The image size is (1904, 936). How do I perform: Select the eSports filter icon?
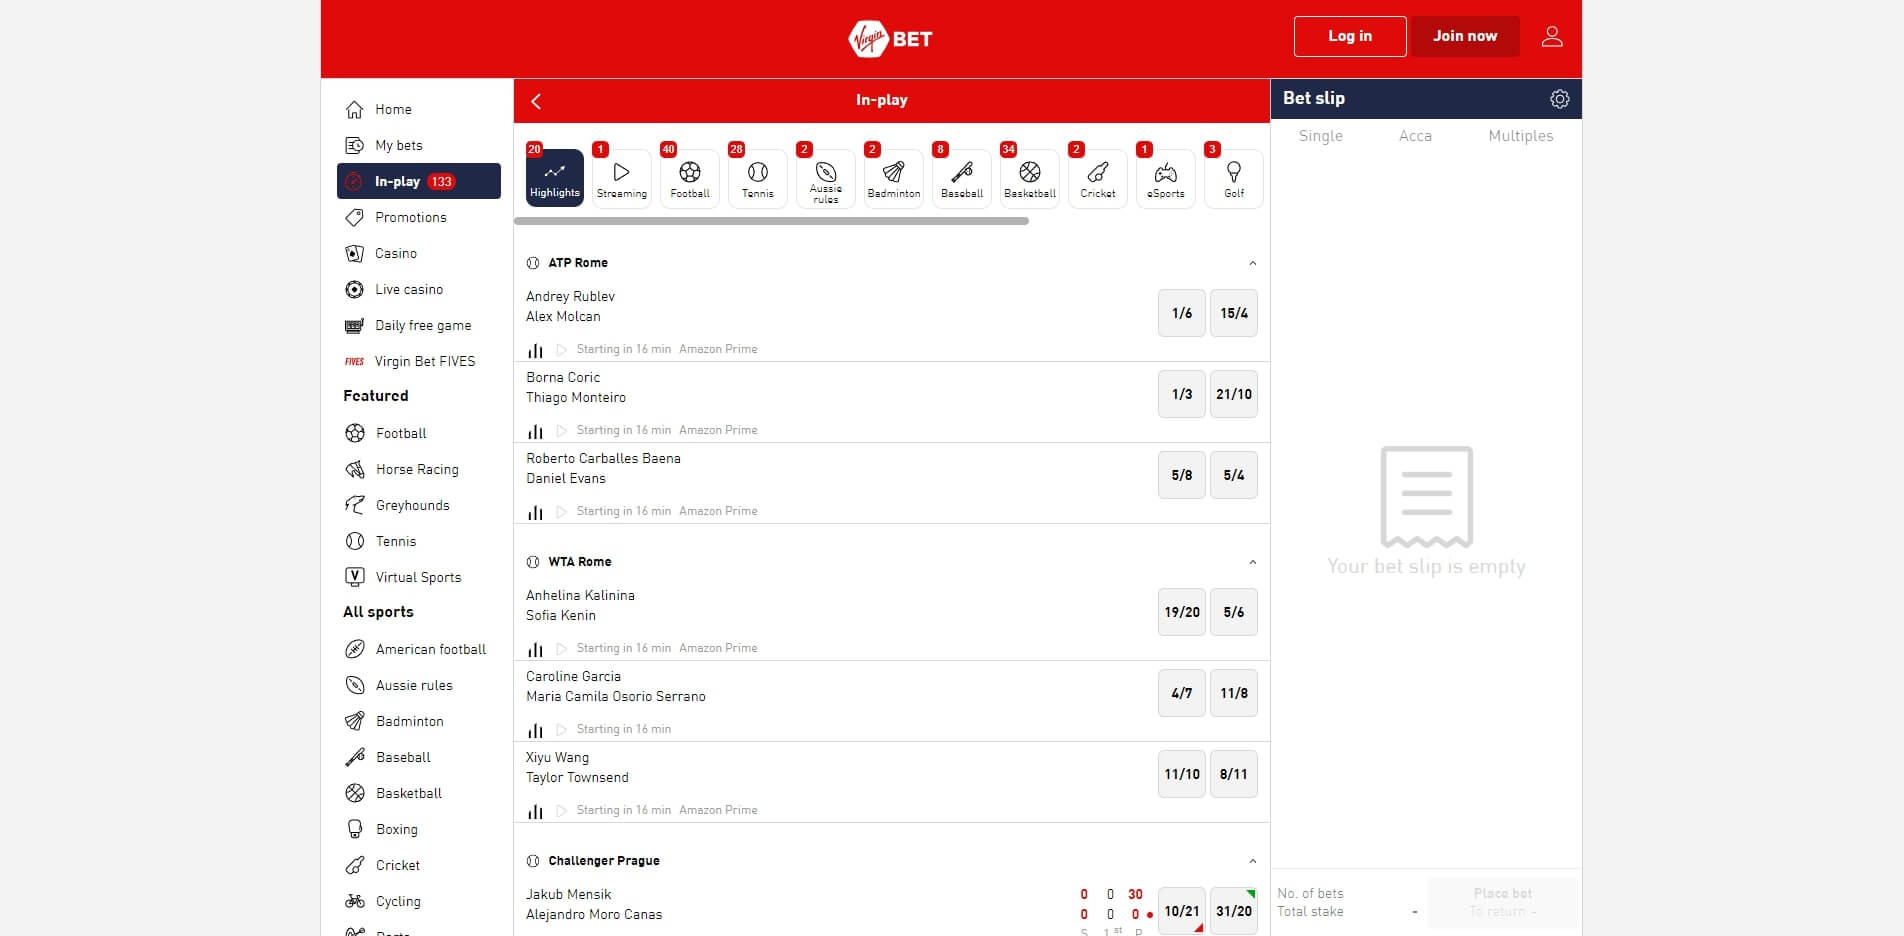point(1165,178)
